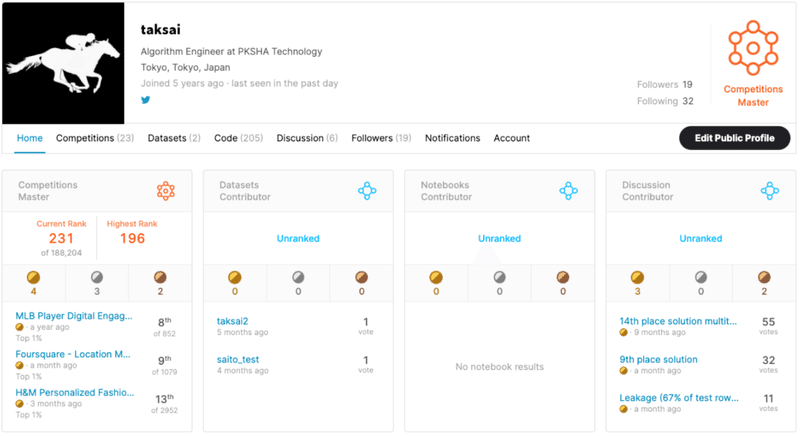800x436 pixels.
Task: Click the Current Rank 231 value
Action: pos(61,238)
